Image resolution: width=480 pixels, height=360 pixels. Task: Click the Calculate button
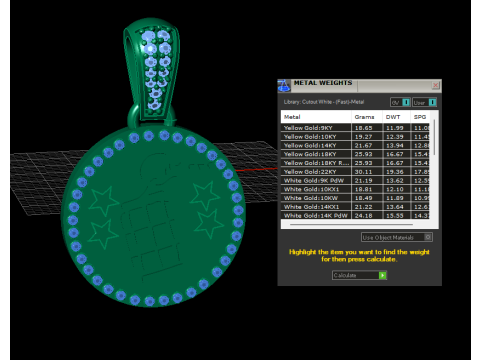point(359,275)
